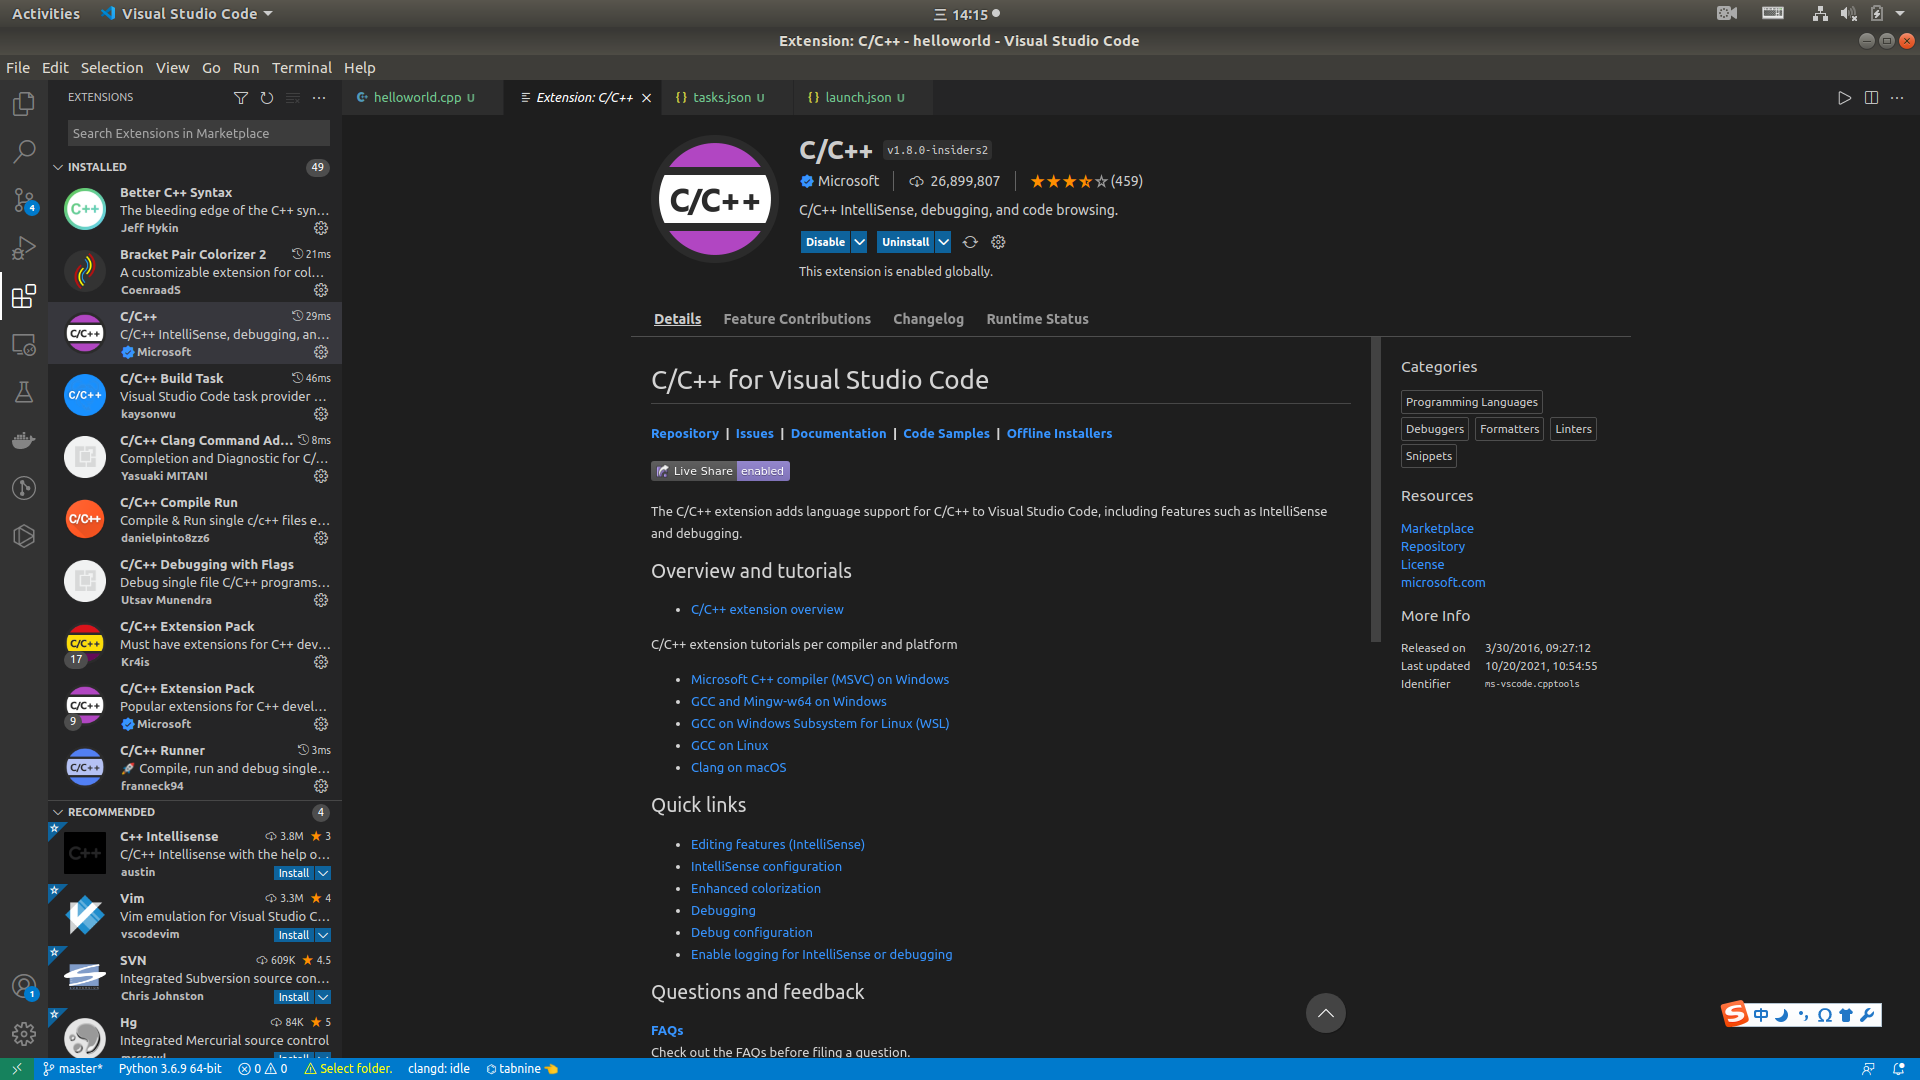Click the Search Extensions in Marketplace field
The height and width of the screenshot is (1080, 1920).
(198, 133)
